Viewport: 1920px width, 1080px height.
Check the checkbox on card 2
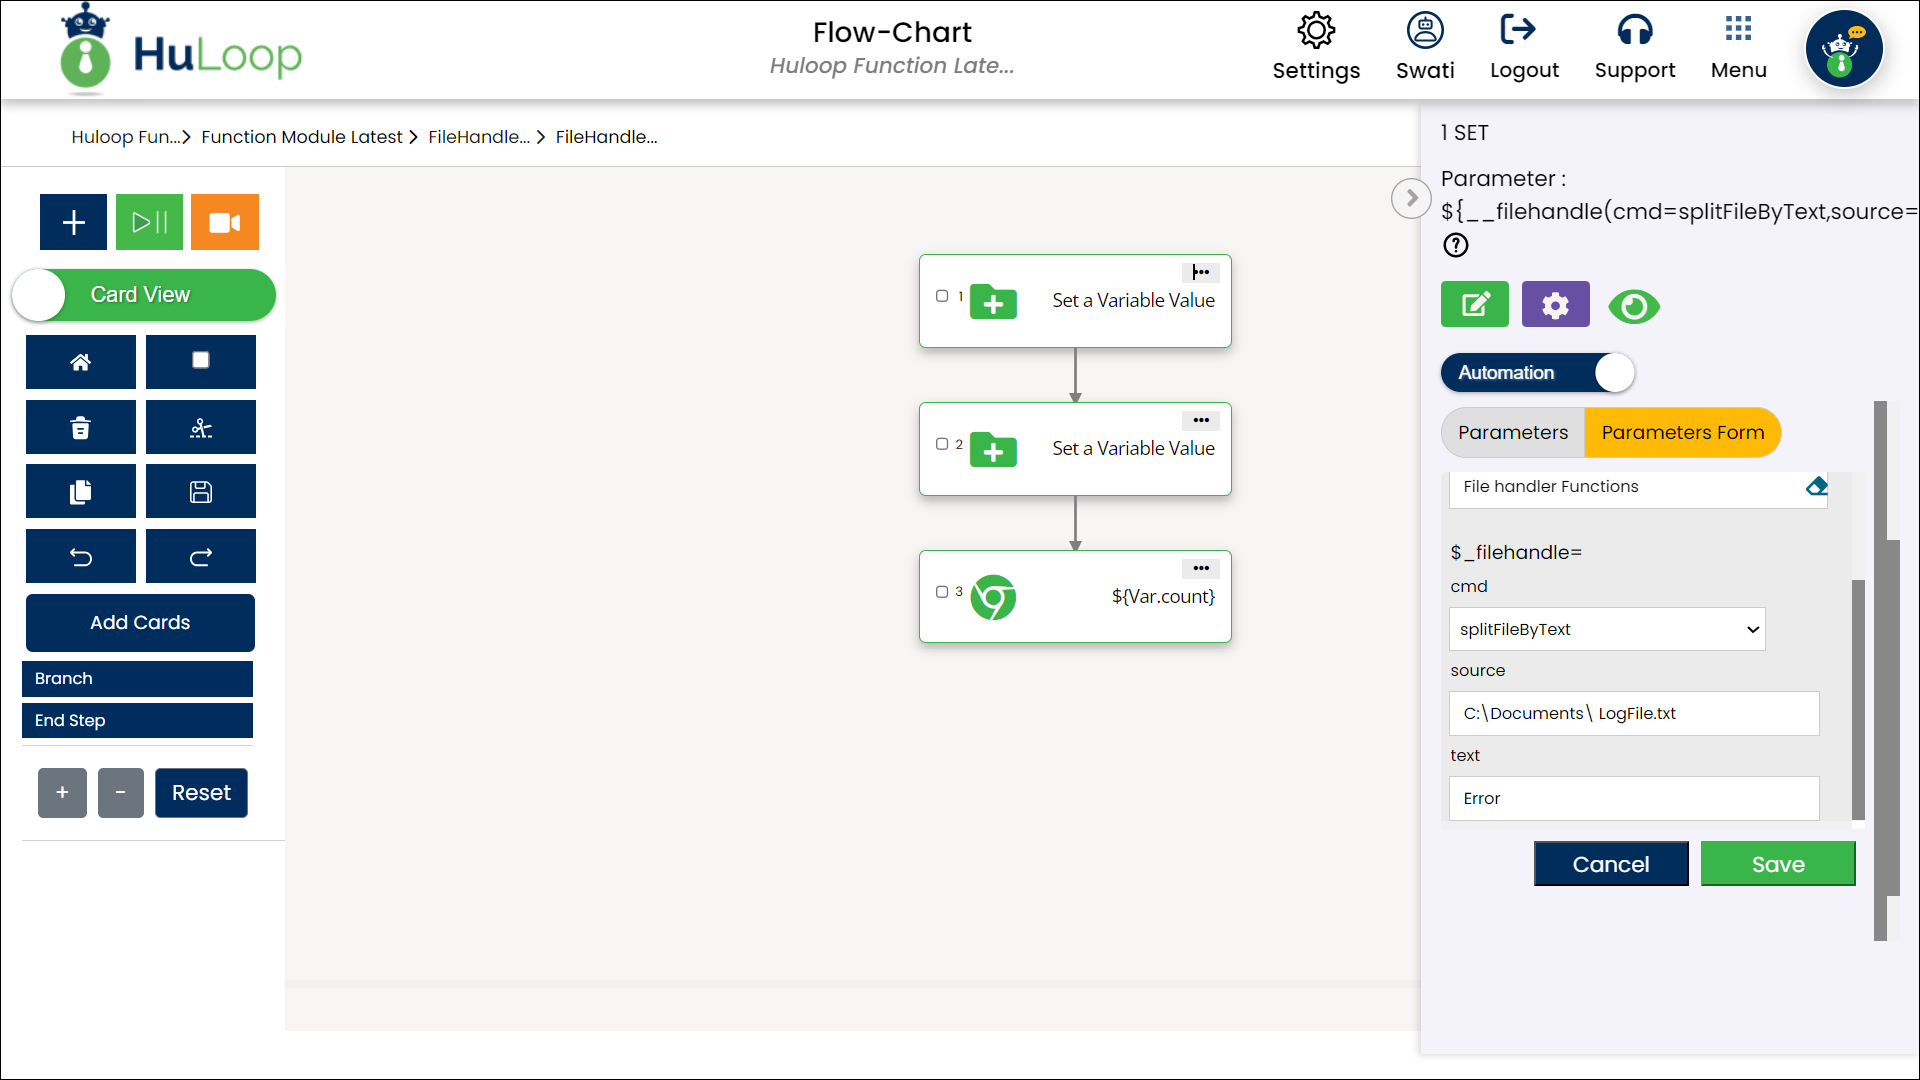click(942, 444)
